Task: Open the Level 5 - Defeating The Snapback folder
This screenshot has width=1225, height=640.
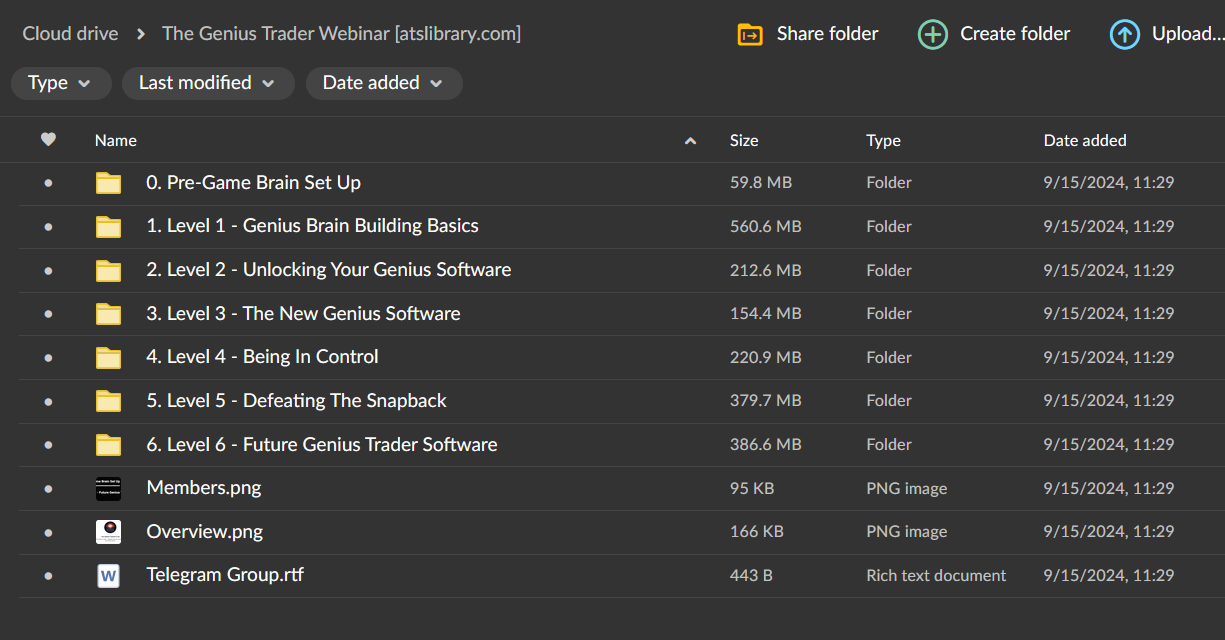Action: coord(296,400)
